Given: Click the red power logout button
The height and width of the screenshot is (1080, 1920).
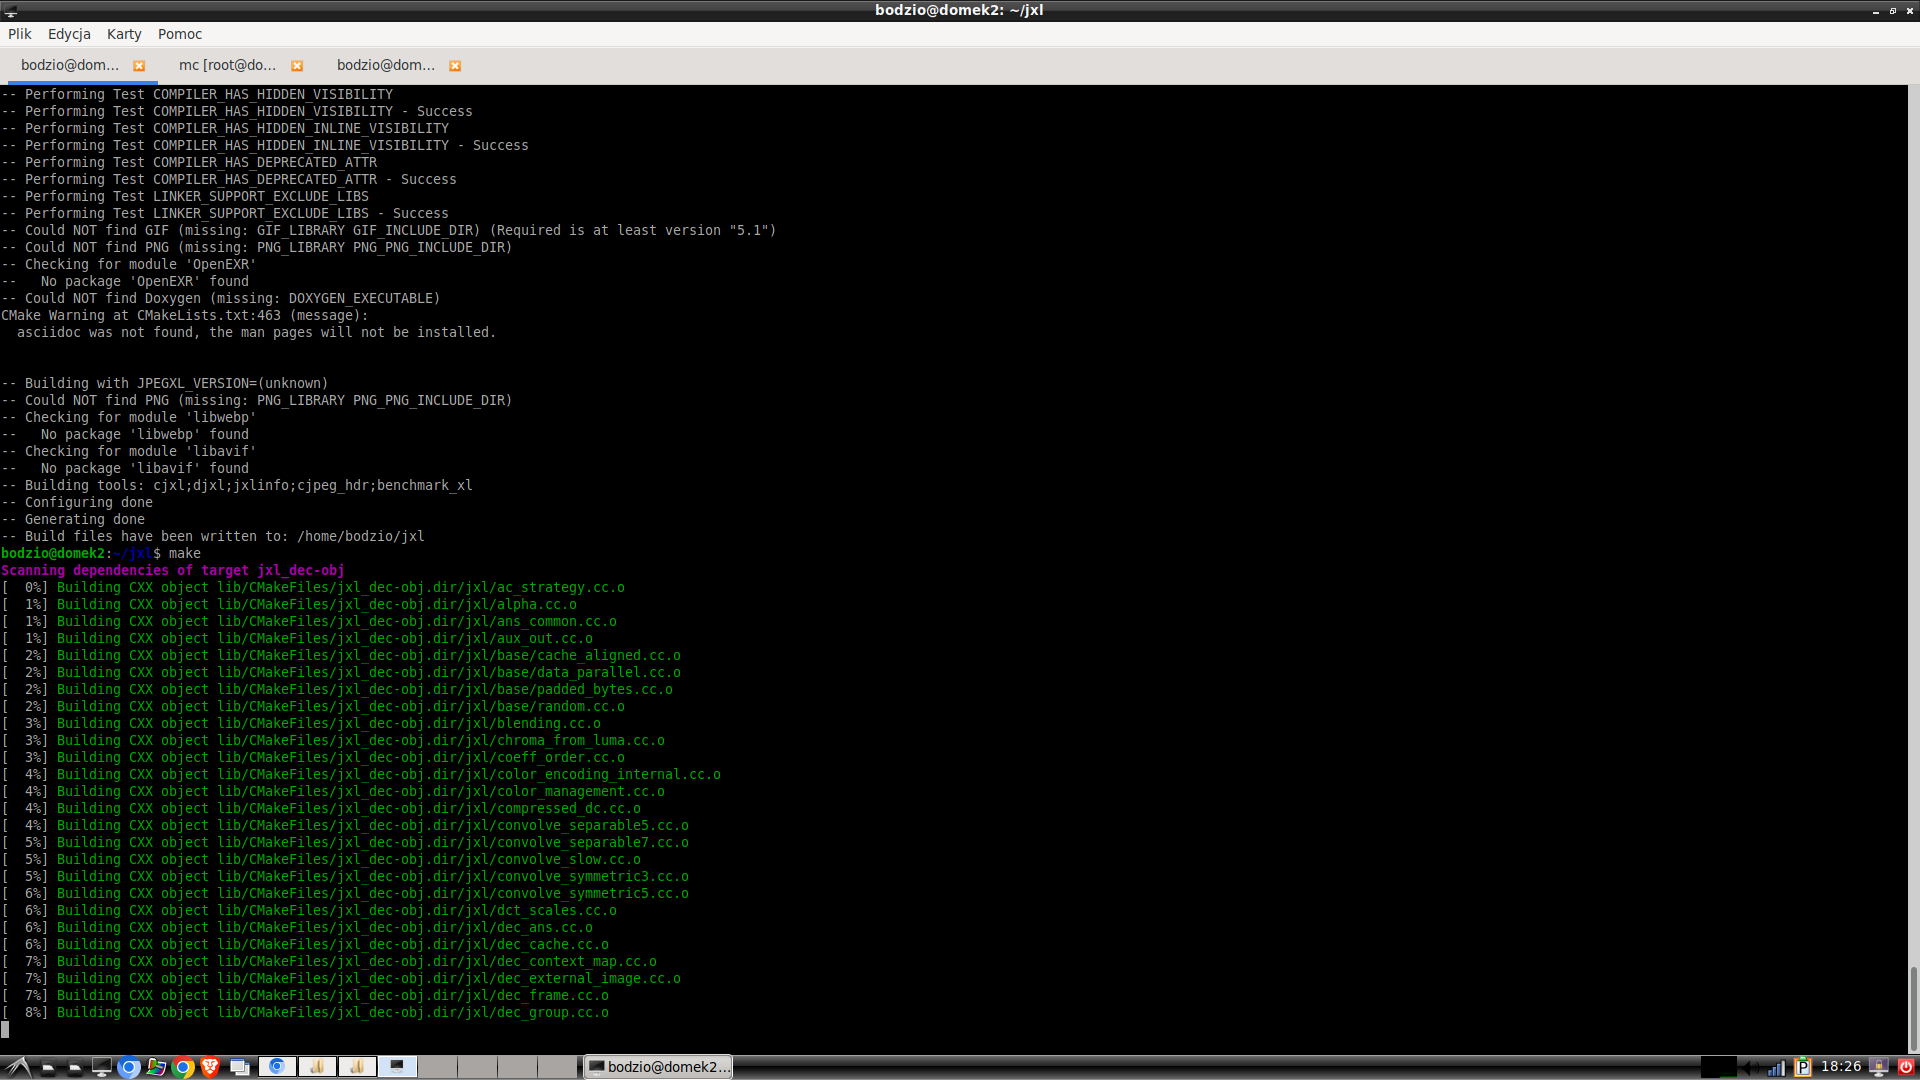Looking at the screenshot, I should pyautogui.click(x=1905, y=1067).
